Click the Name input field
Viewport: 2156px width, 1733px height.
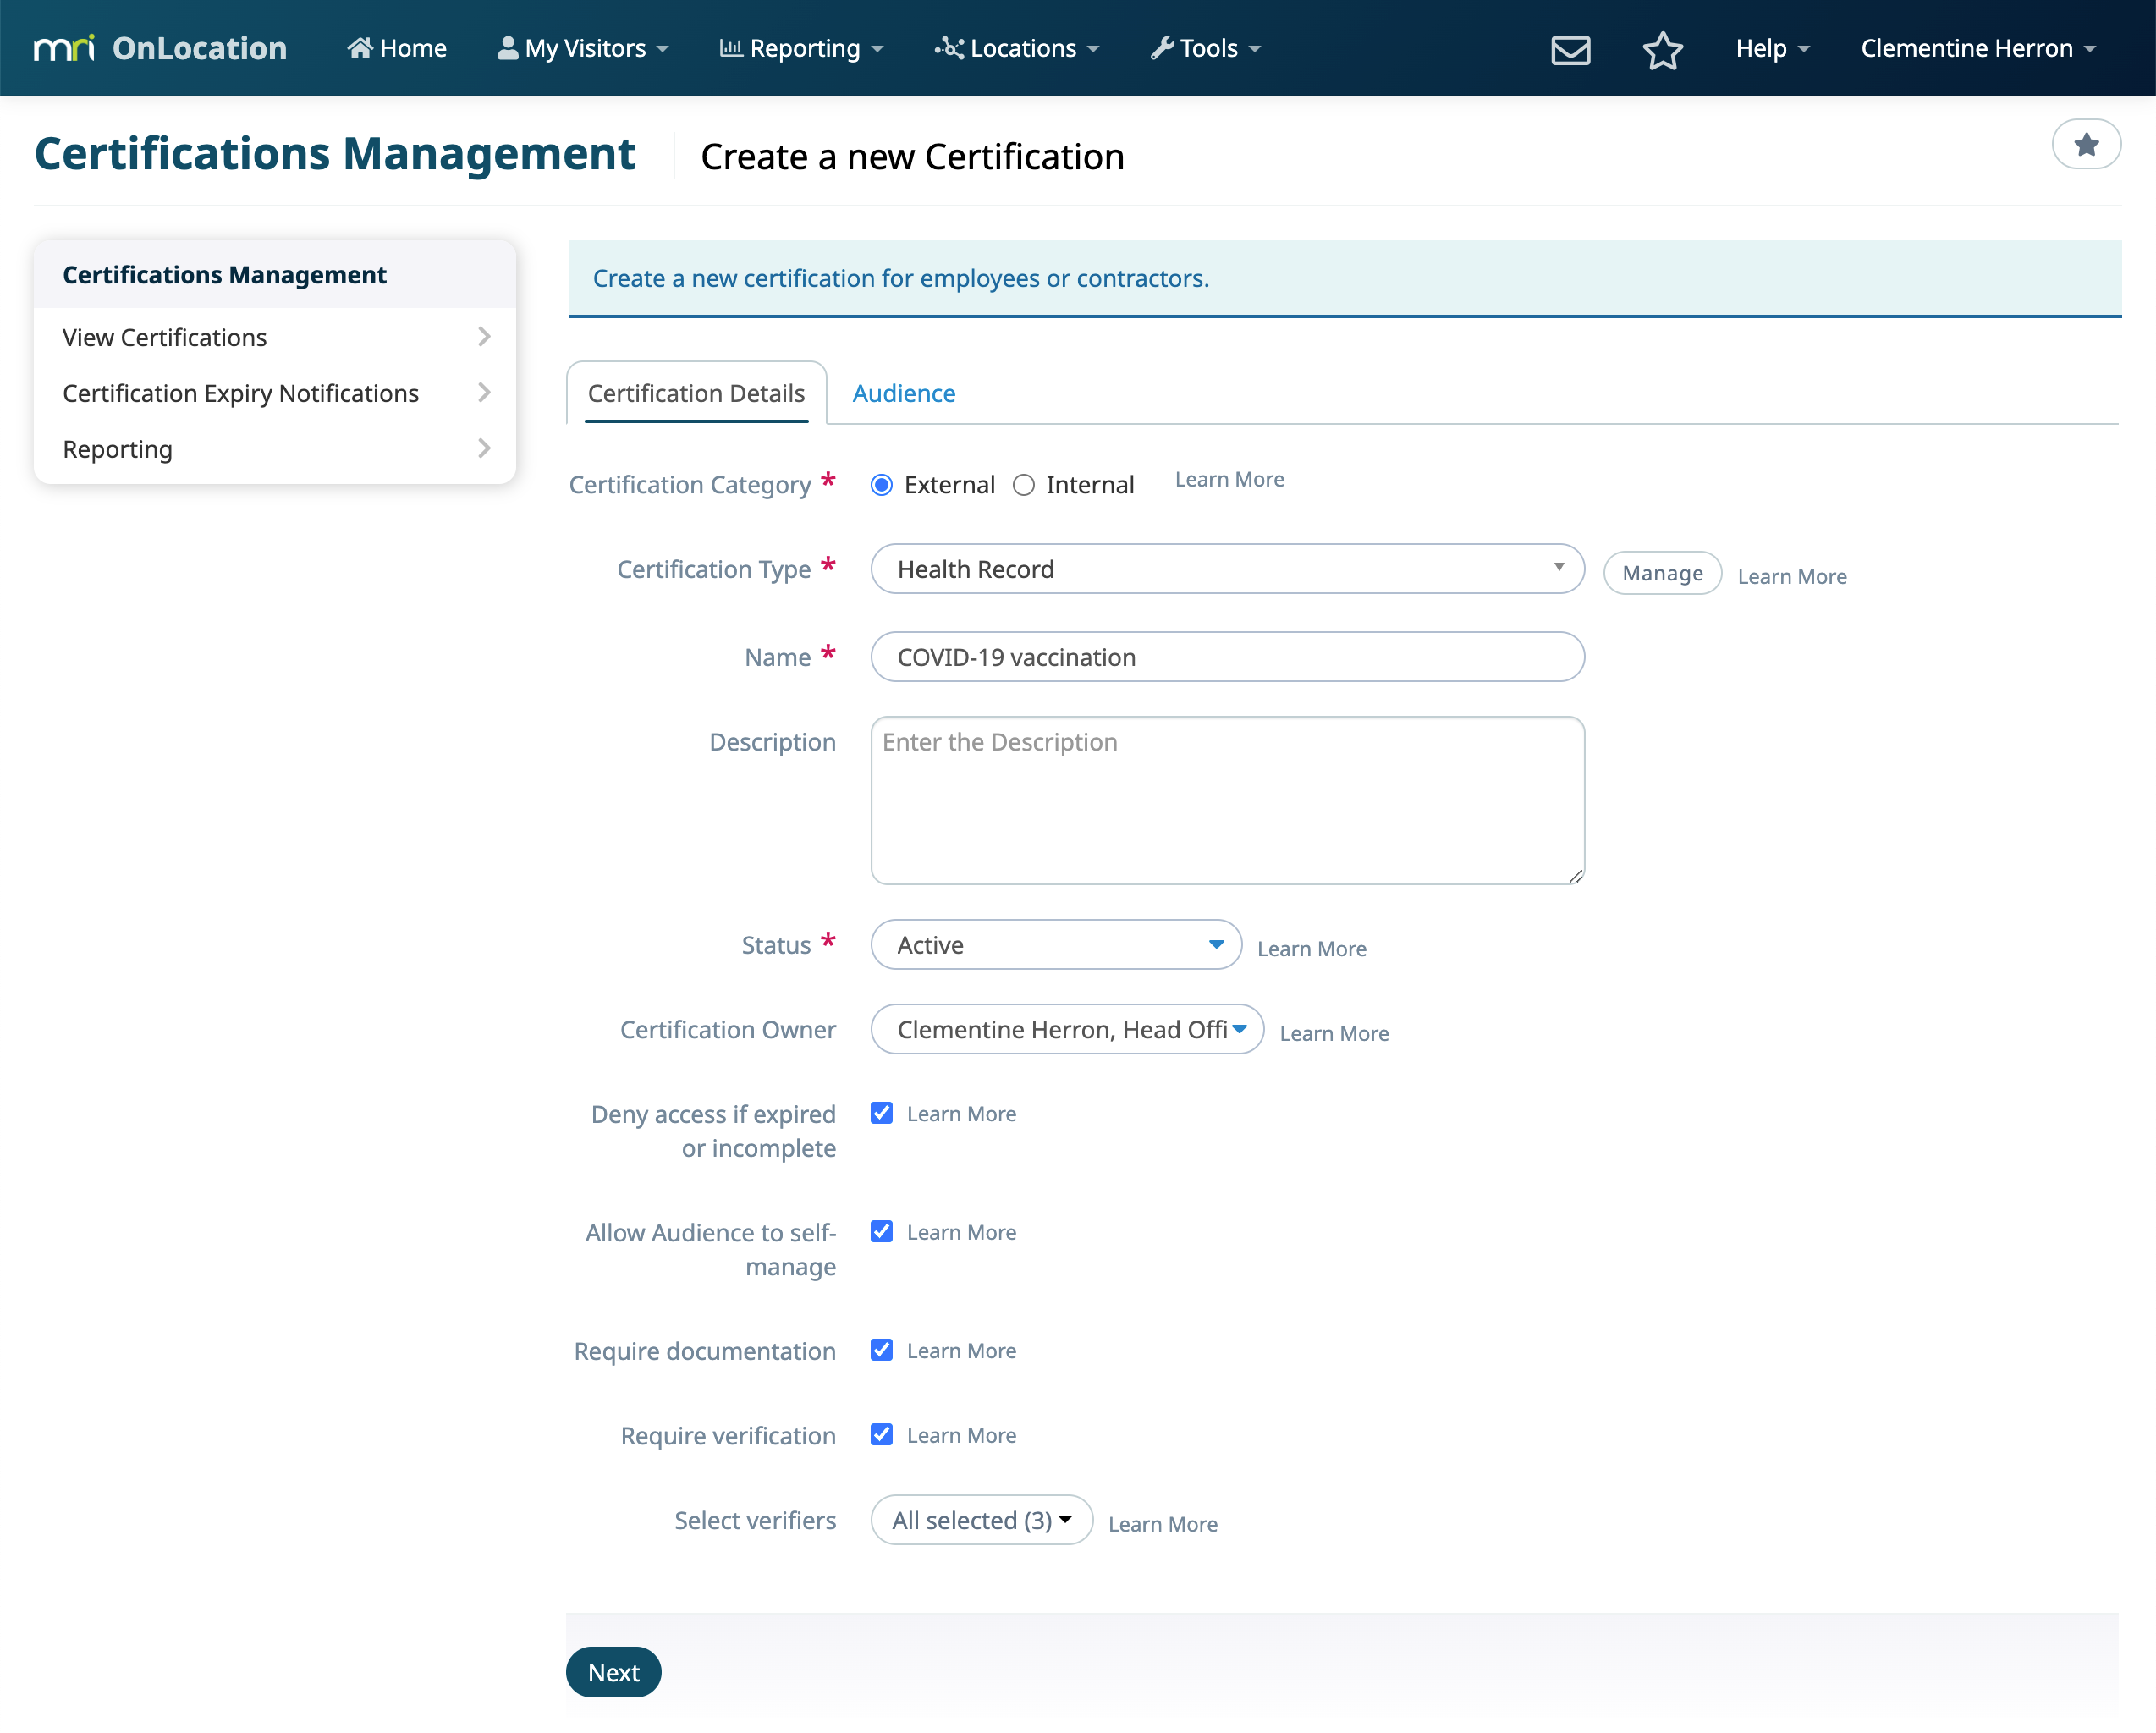1227,657
